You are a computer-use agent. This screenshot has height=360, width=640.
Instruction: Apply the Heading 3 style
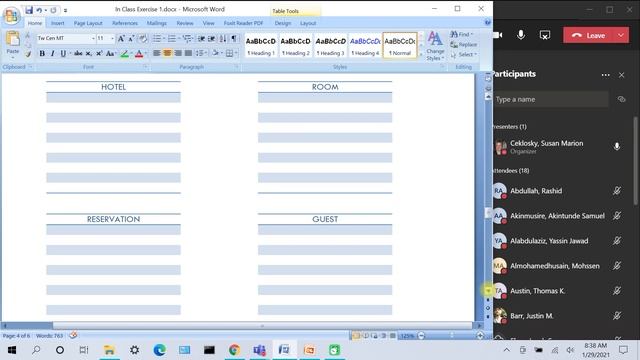coord(331,46)
